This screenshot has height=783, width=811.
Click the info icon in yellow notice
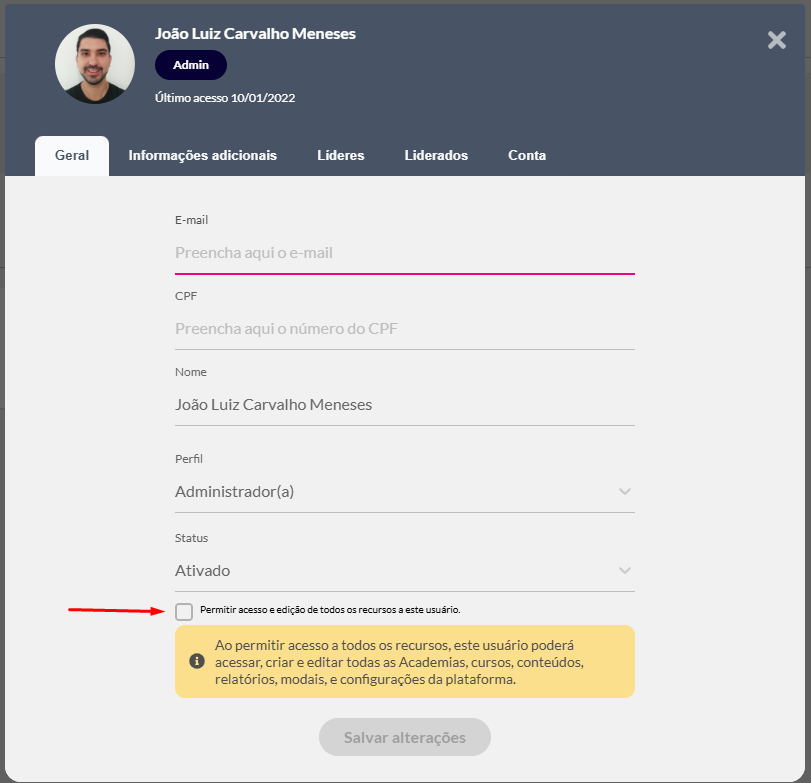point(197,662)
